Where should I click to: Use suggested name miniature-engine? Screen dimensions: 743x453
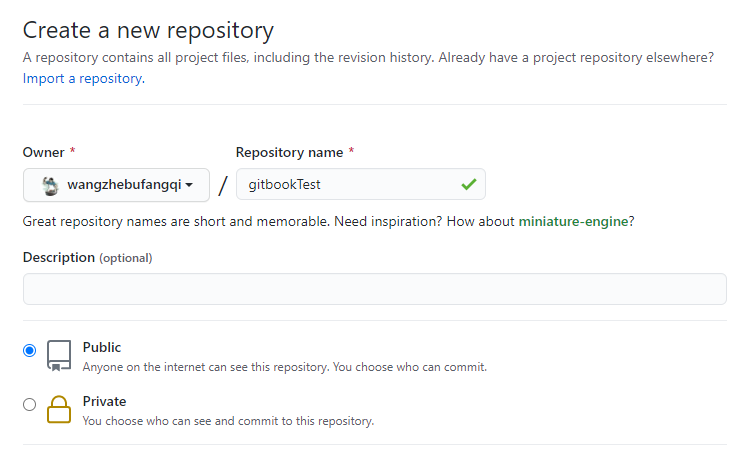[573, 221]
